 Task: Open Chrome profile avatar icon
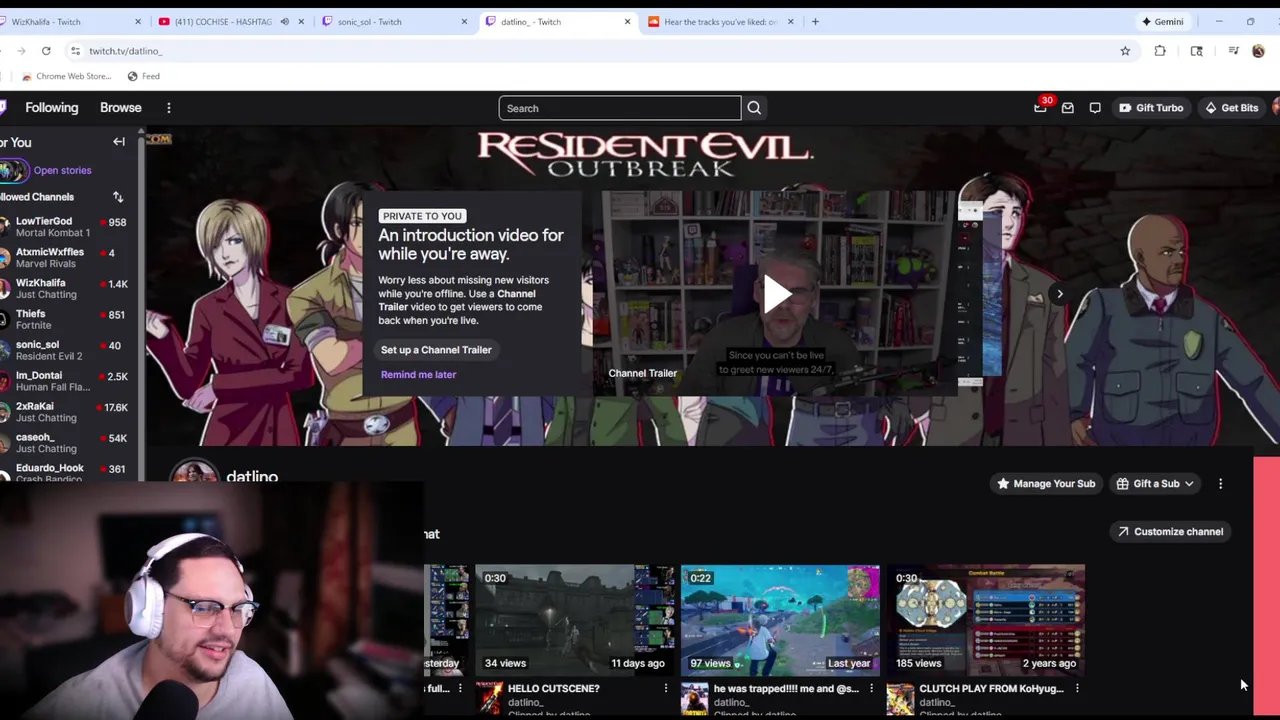pos(1258,51)
